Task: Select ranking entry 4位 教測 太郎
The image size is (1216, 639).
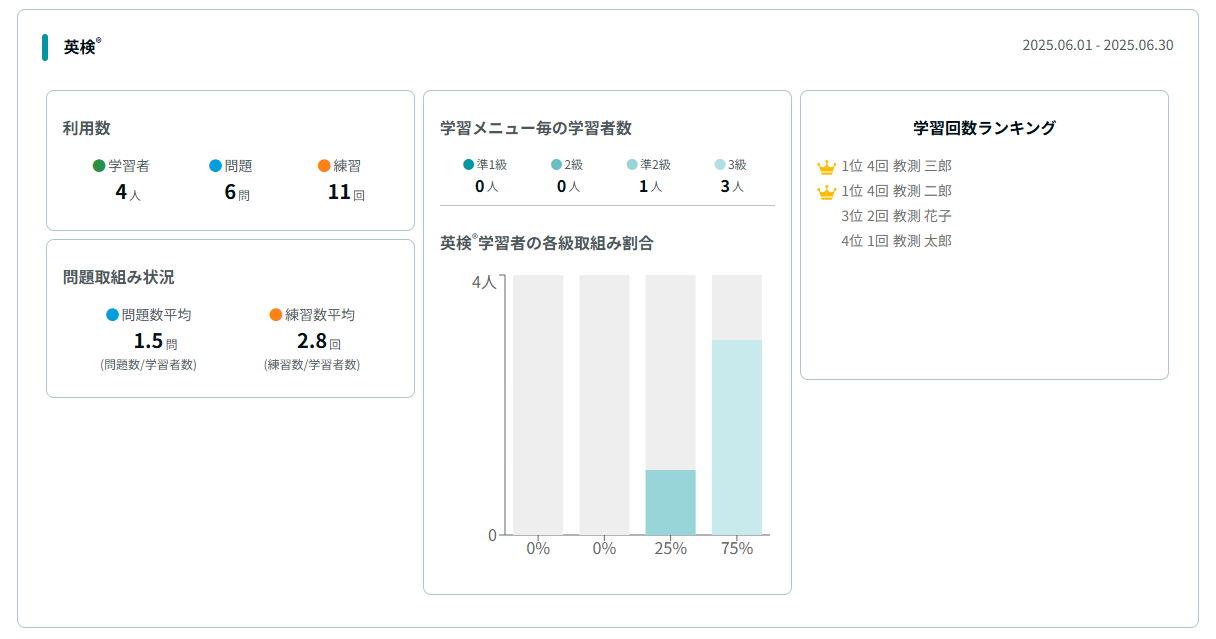Action: click(x=896, y=241)
